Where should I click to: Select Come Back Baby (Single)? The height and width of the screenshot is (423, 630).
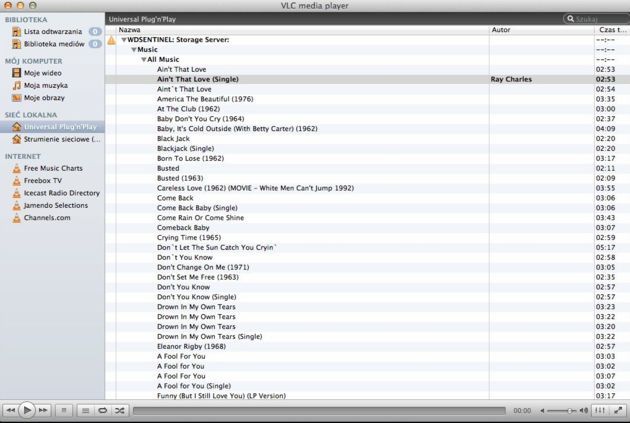197,208
